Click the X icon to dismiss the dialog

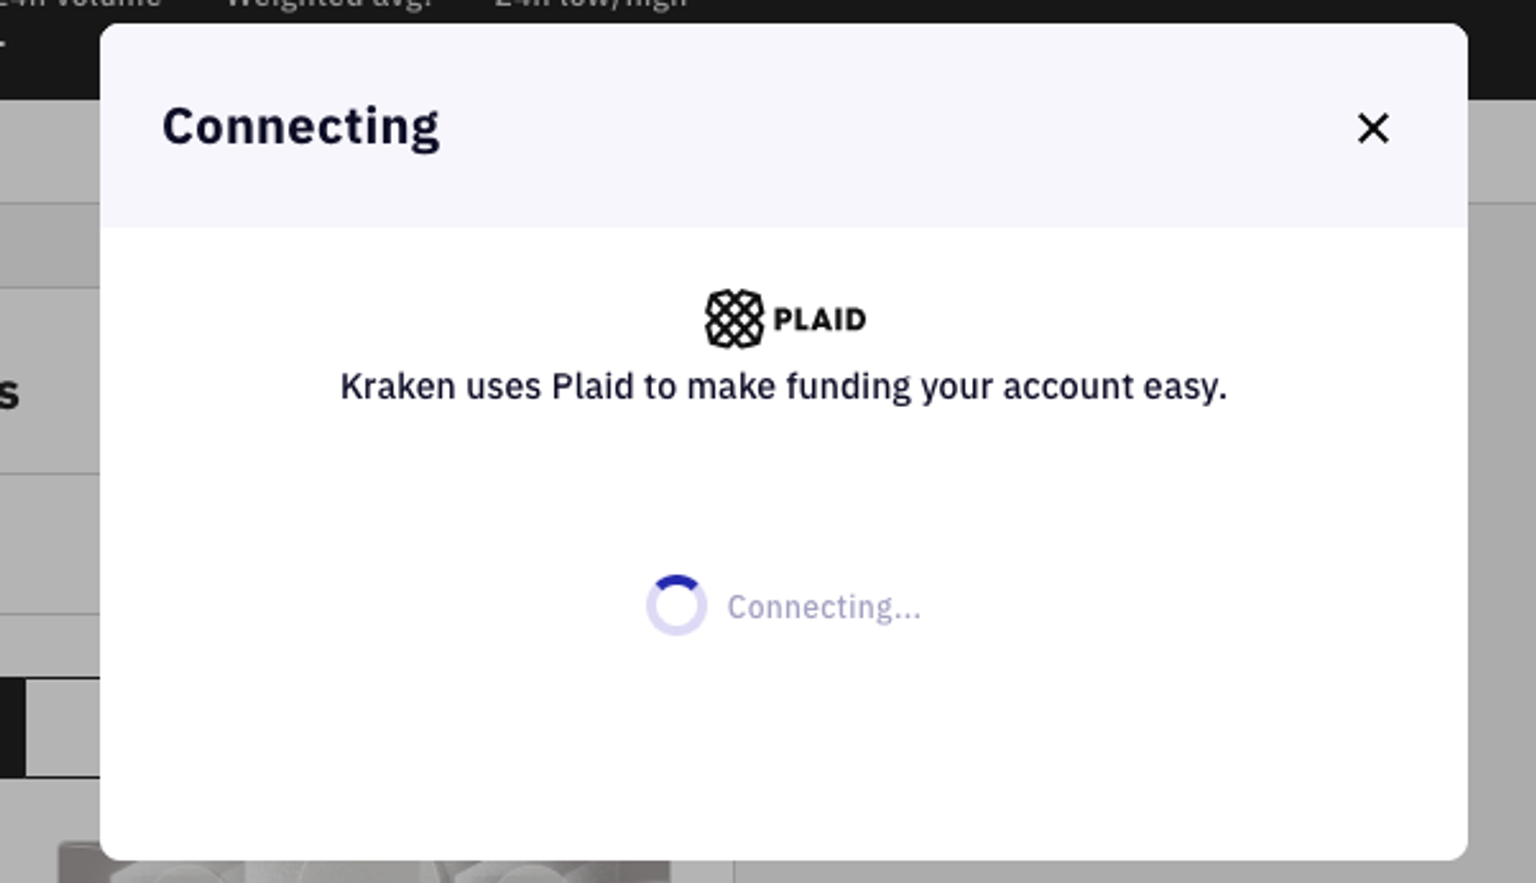pyautogui.click(x=1374, y=129)
